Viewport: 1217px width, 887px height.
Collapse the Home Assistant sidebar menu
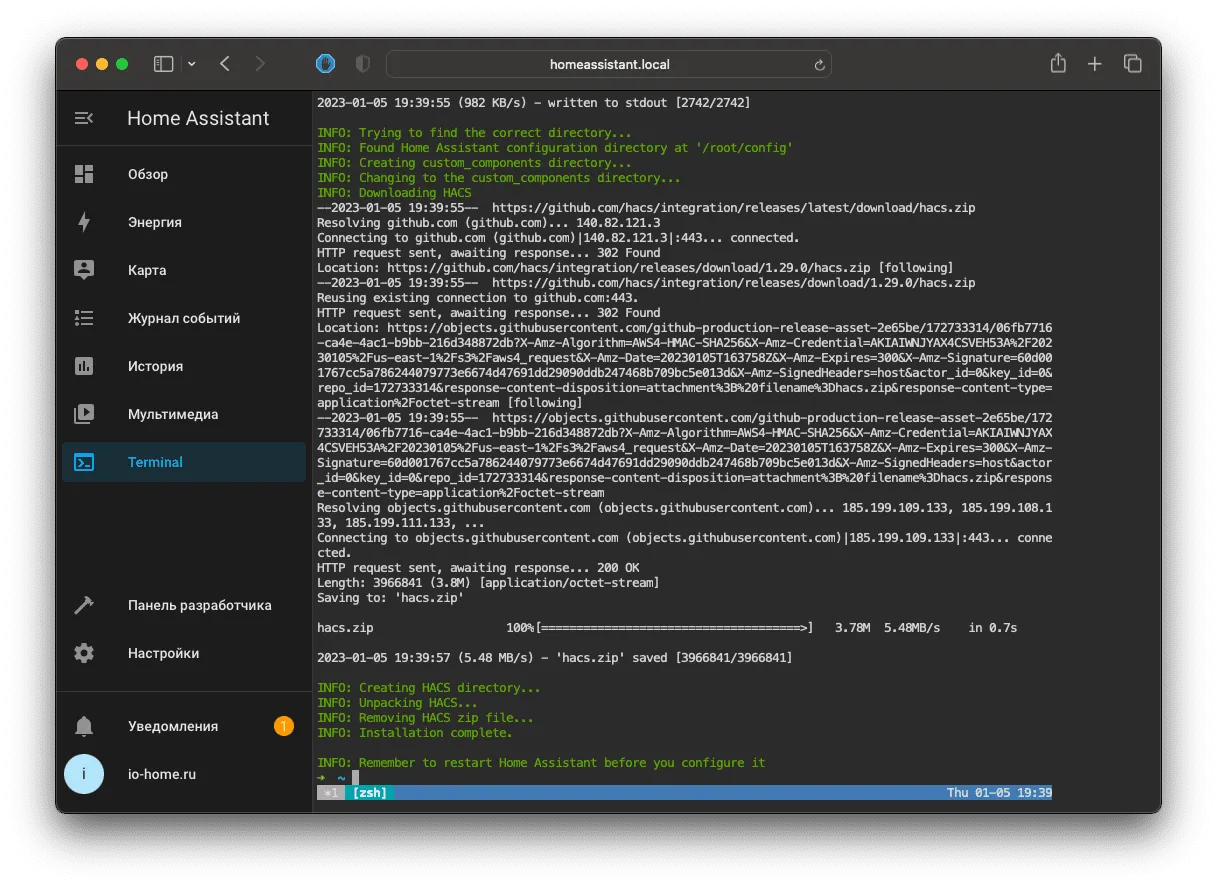pyautogui.click(x=84, y=118)
